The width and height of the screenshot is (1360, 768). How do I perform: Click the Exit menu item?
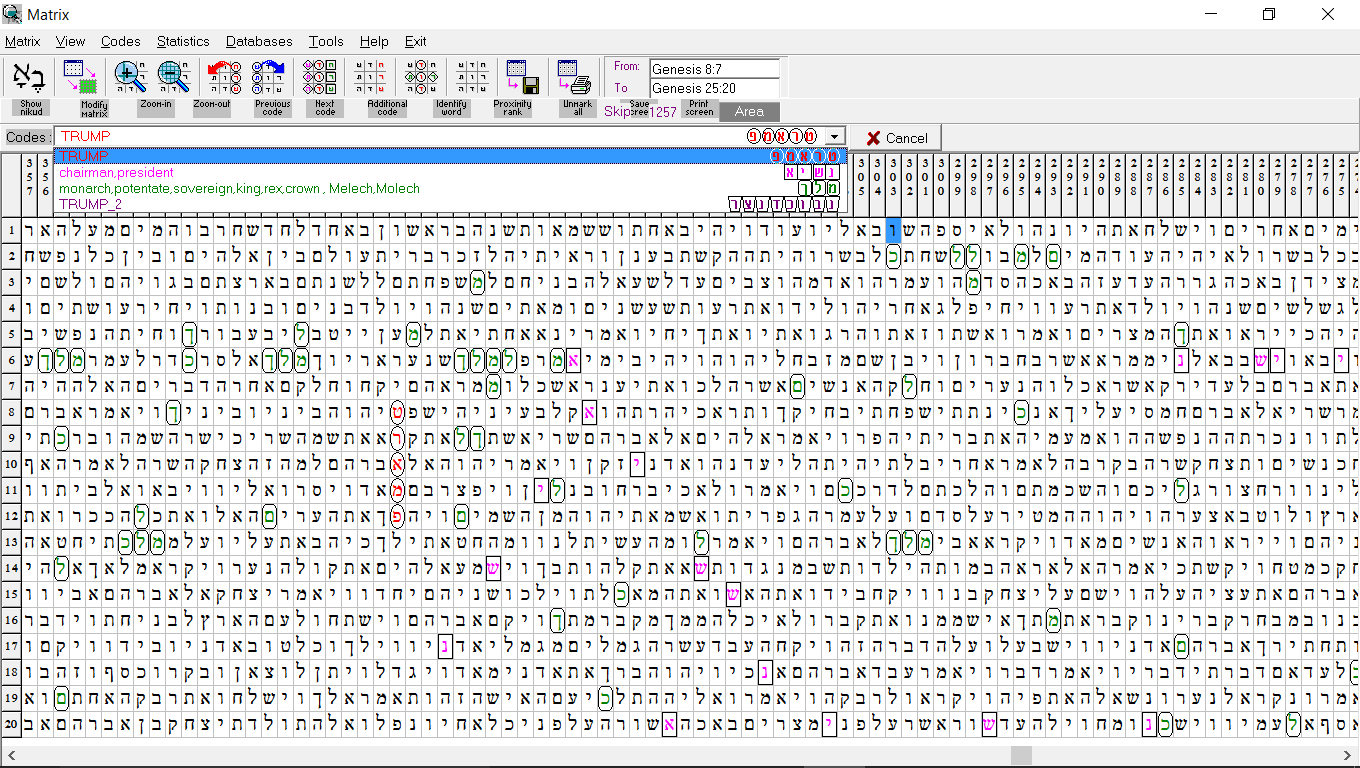(415, 41)
